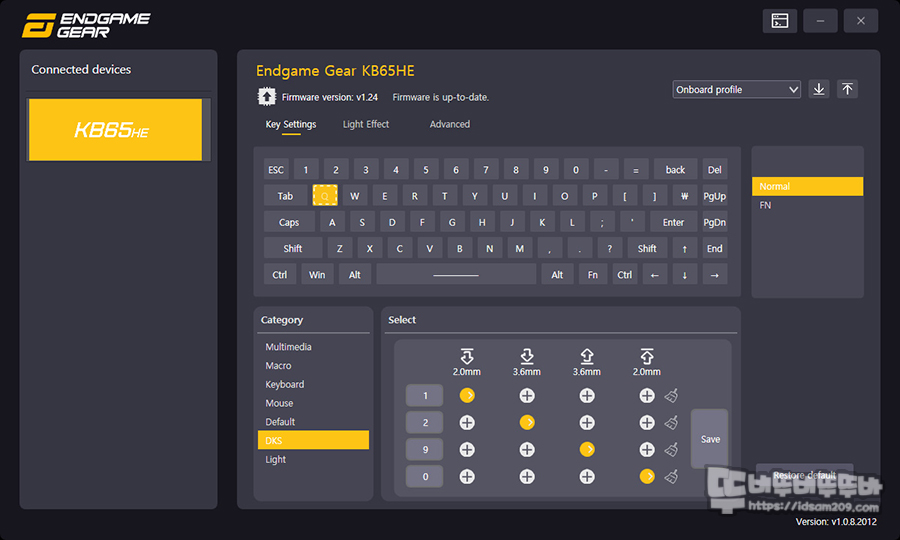
Task: Add row 1 action at third 3.6mm column
Action: 587,395
